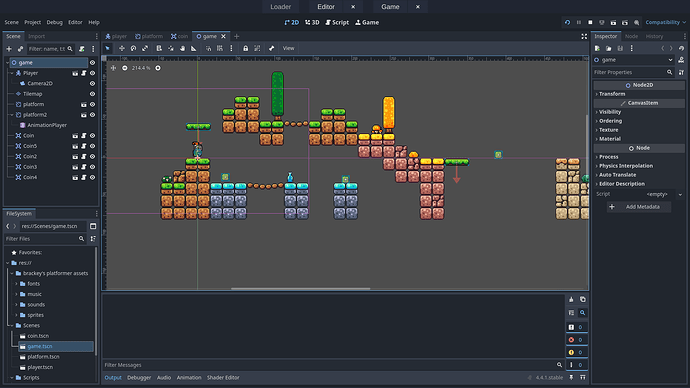690x388 pixels.
Task: Toggle visibility of the Camera2D node
Action: tap(92, 83)
